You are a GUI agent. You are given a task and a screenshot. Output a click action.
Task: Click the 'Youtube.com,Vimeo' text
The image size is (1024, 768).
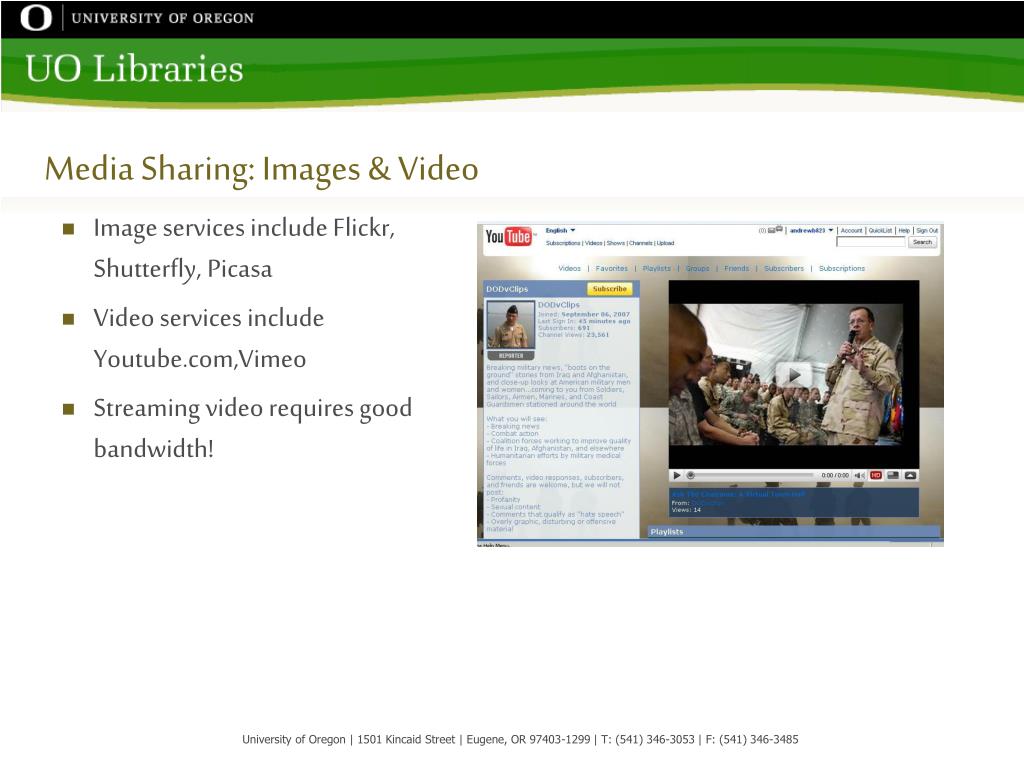pos(200,359)
